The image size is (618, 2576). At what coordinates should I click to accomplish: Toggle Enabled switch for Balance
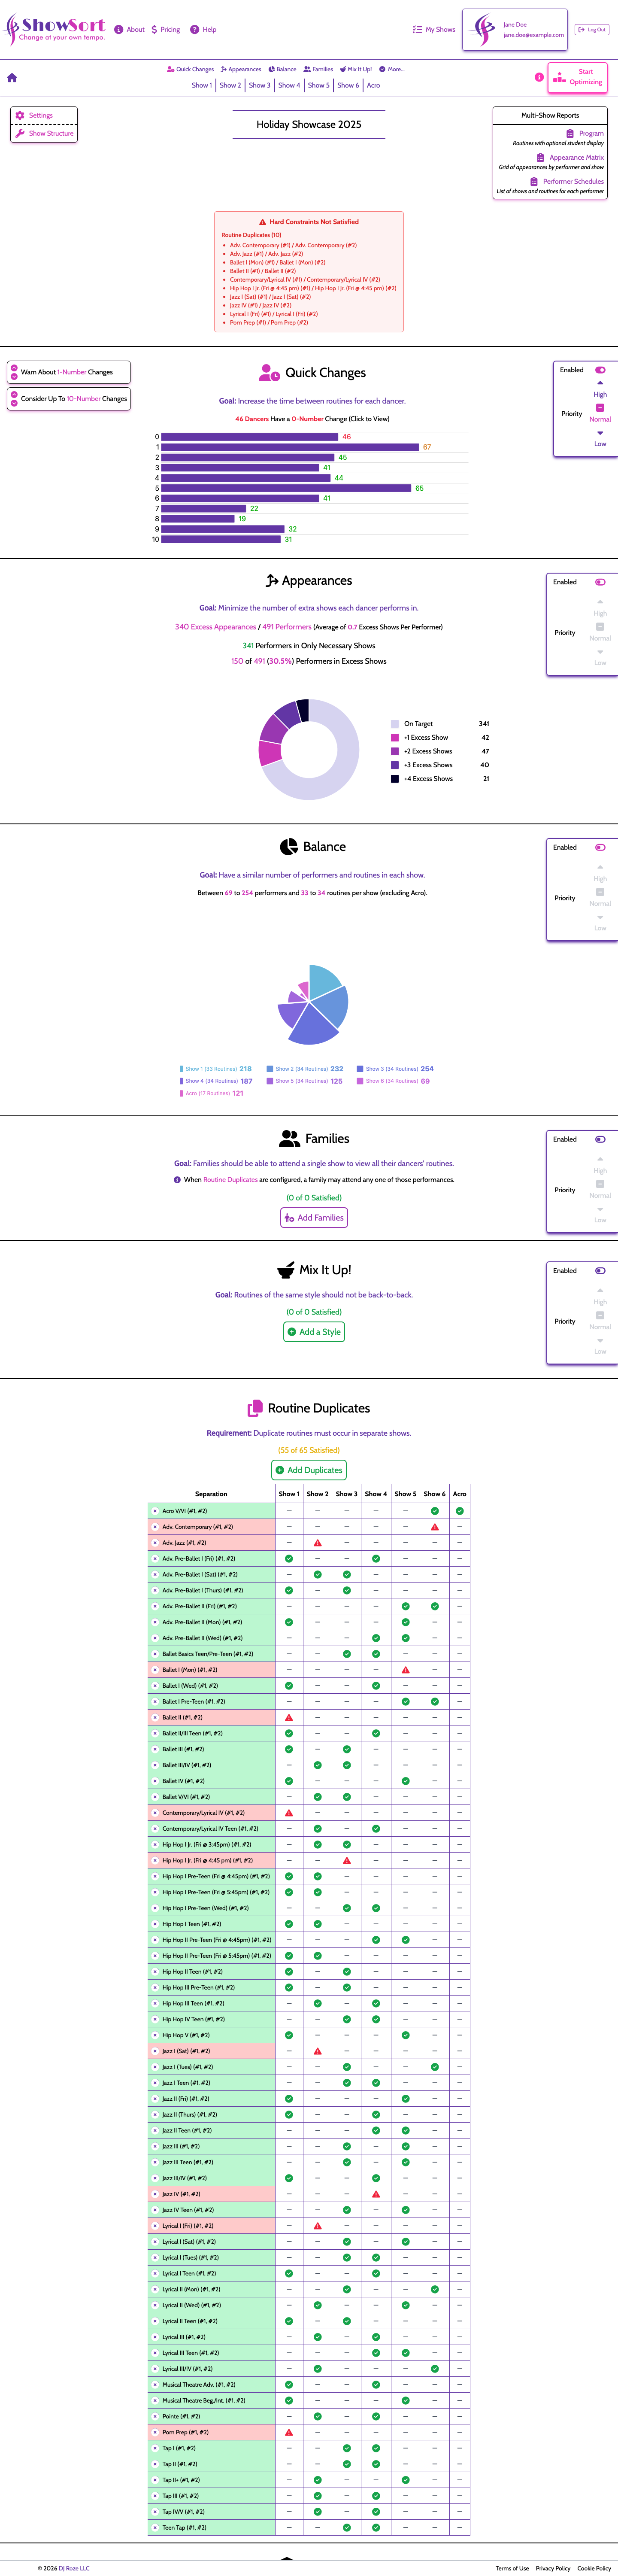(x=600, y=847)
